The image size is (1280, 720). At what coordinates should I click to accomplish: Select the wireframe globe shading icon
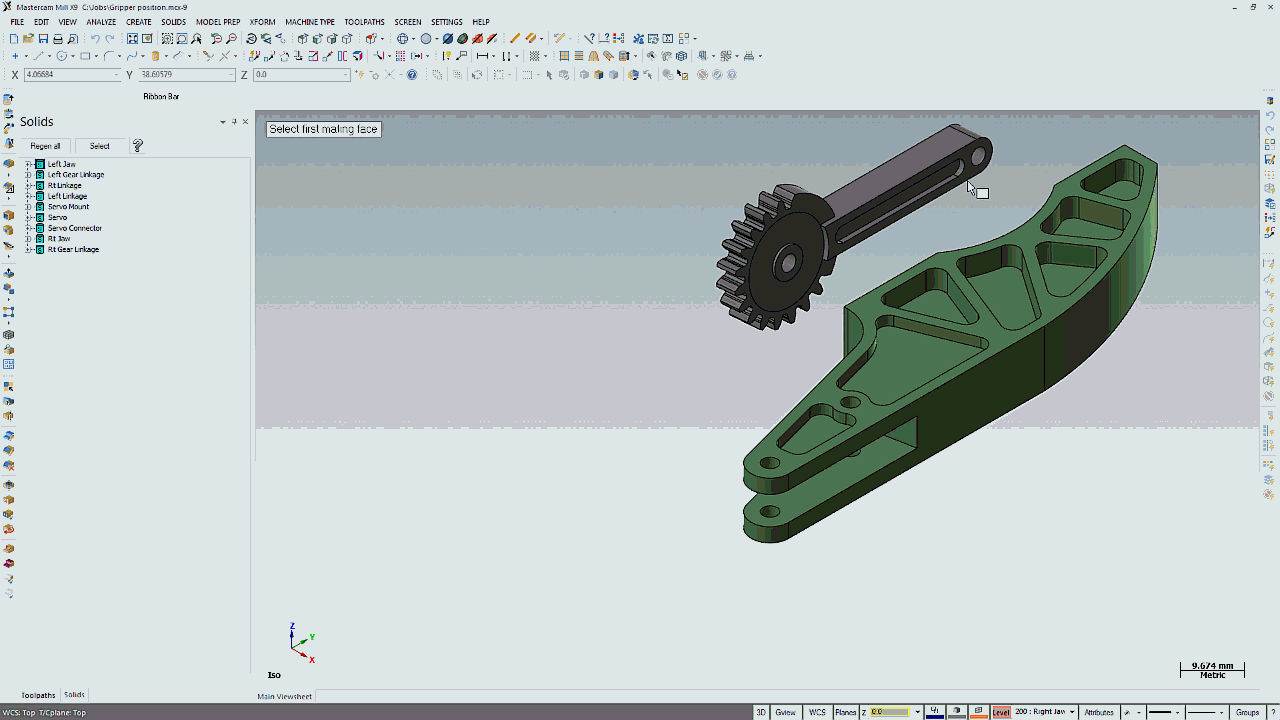402,39
